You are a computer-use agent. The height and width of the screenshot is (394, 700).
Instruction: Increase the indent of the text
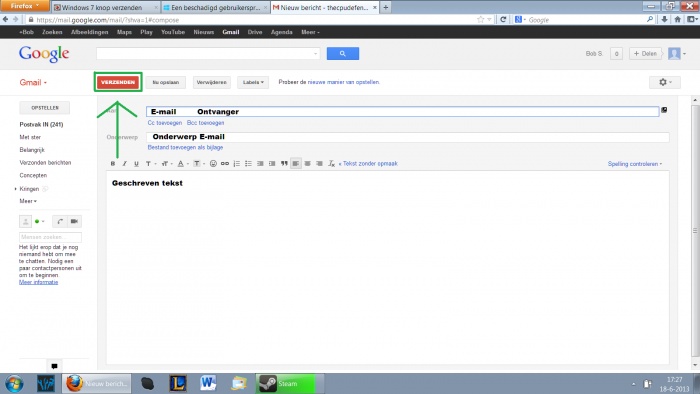pyautogui.click(x=272, y=164)
